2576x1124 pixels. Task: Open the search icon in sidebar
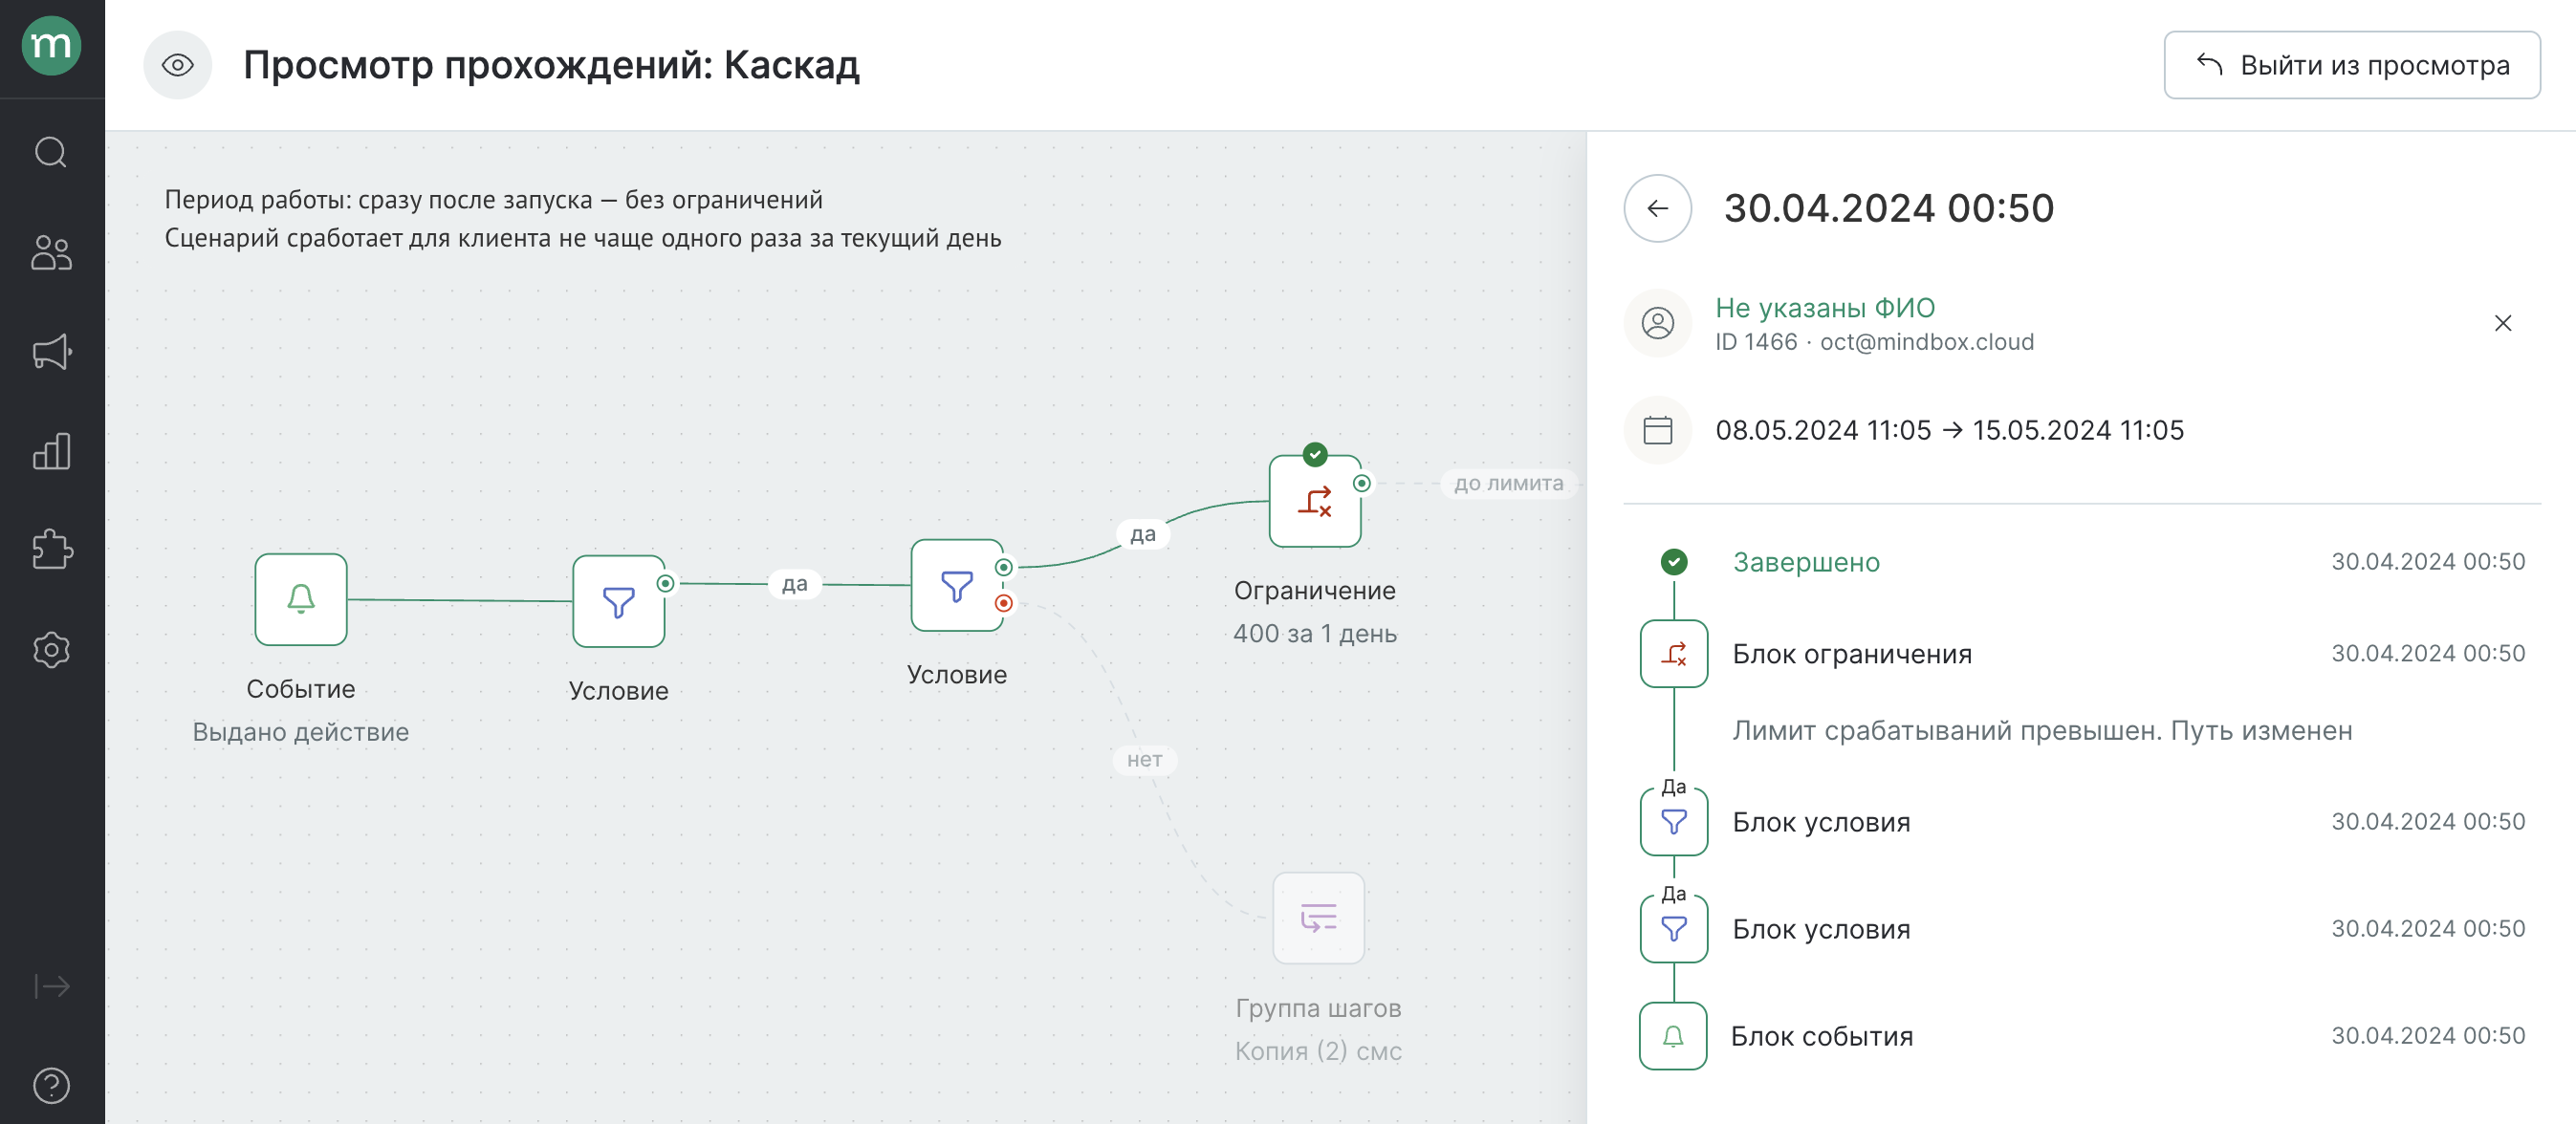click(51, 152)
